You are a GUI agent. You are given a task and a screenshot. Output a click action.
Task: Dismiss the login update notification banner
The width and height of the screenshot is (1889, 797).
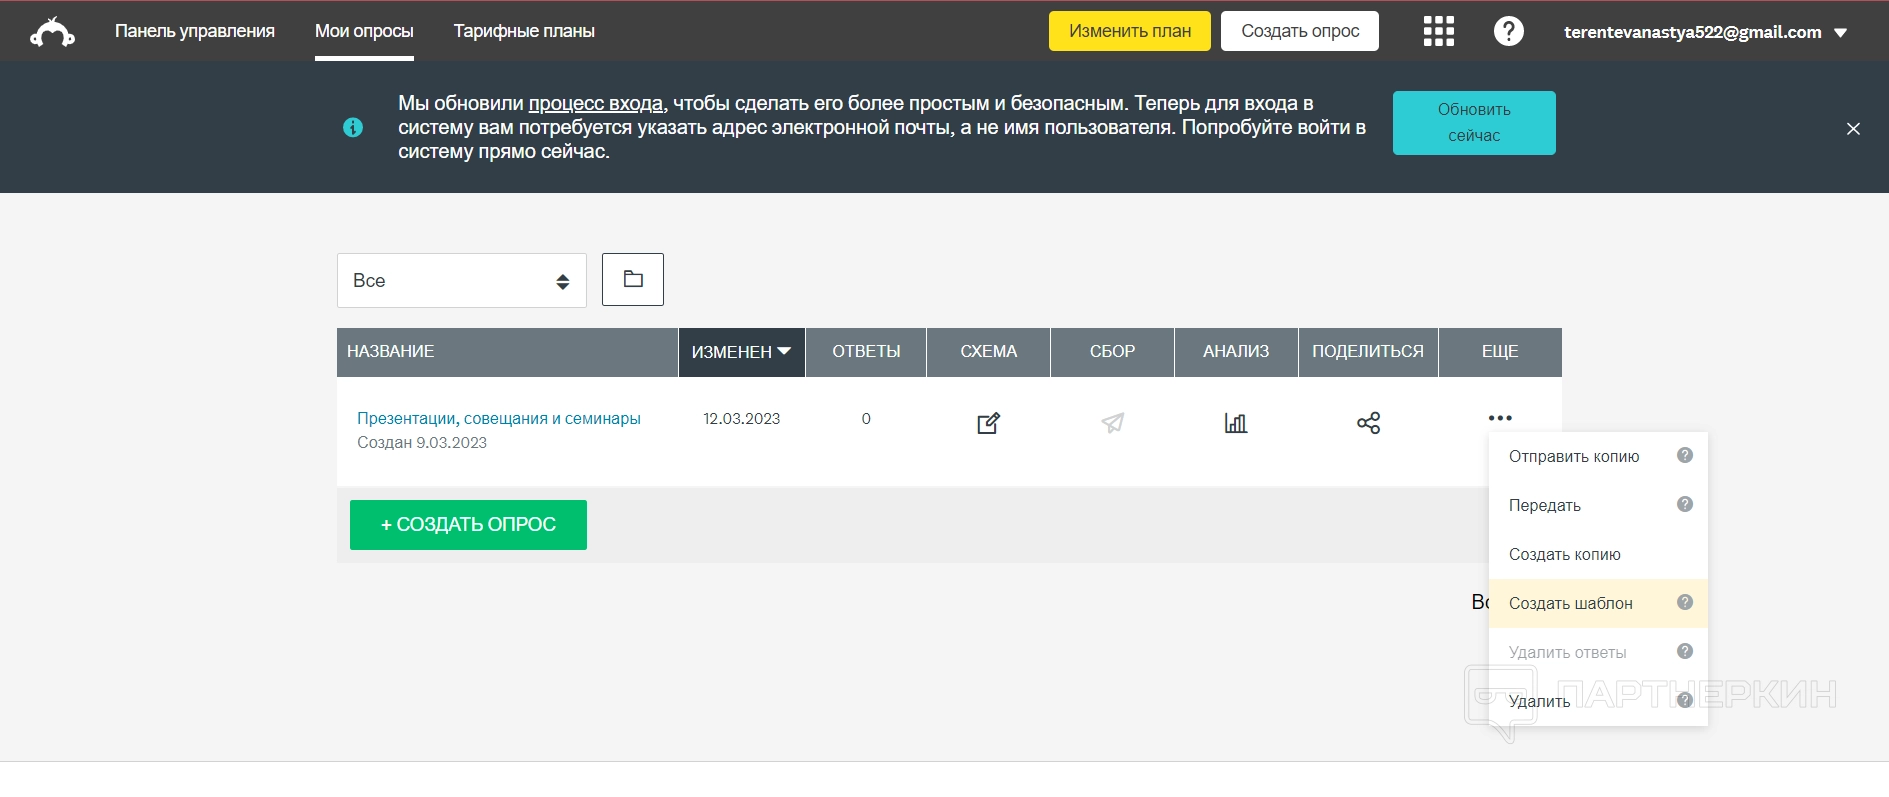pos(1852,129)
